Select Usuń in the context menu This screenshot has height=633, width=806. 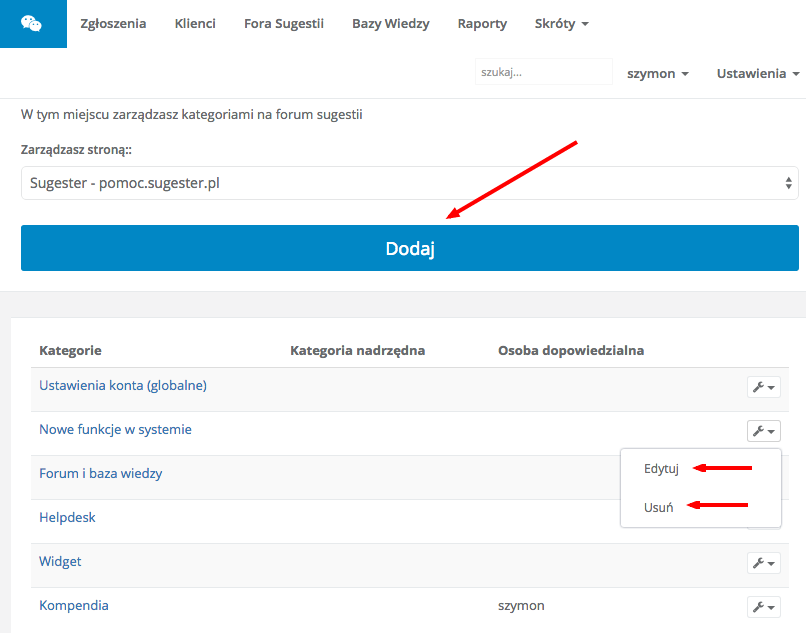(659, 507)
